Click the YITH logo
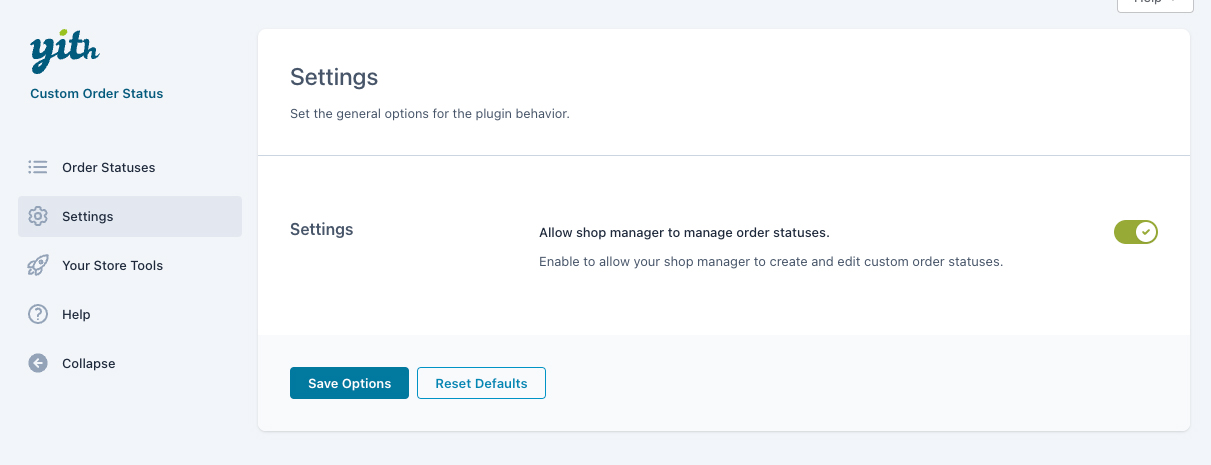Screen dimensions: 1211x465 [64, 52]
